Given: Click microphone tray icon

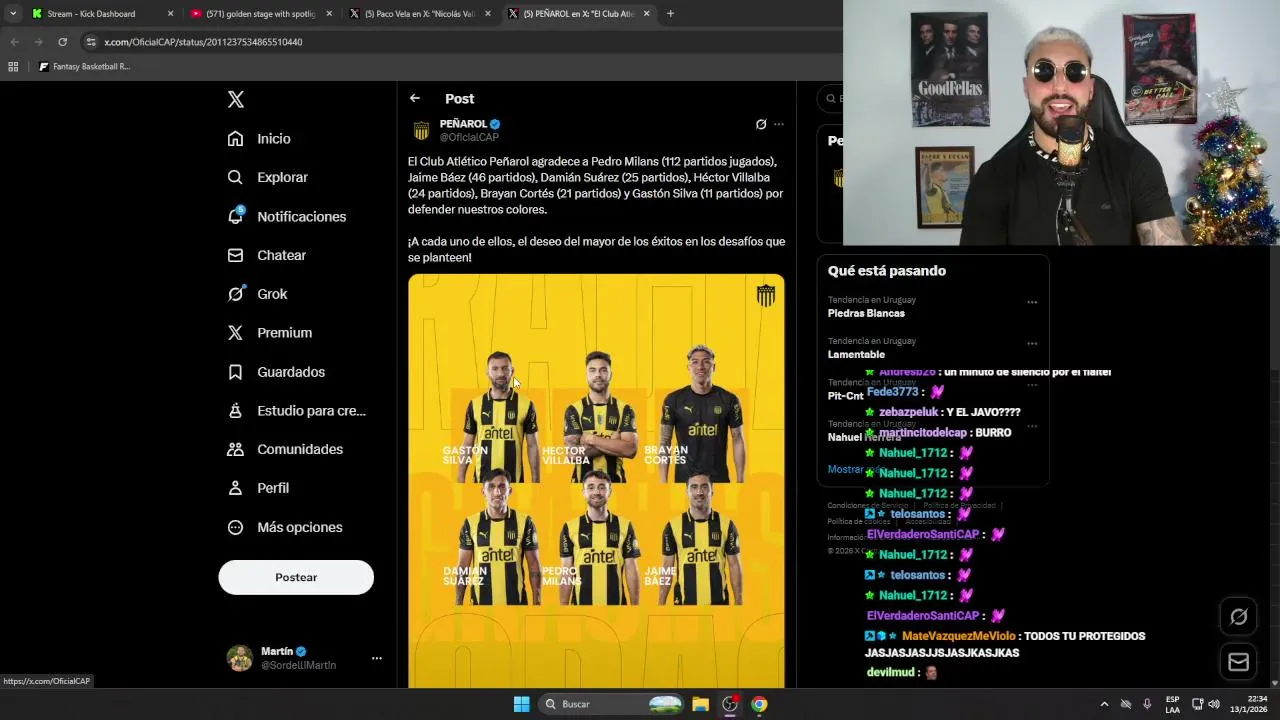Looking at the screenshot, I should [1147, 704].
